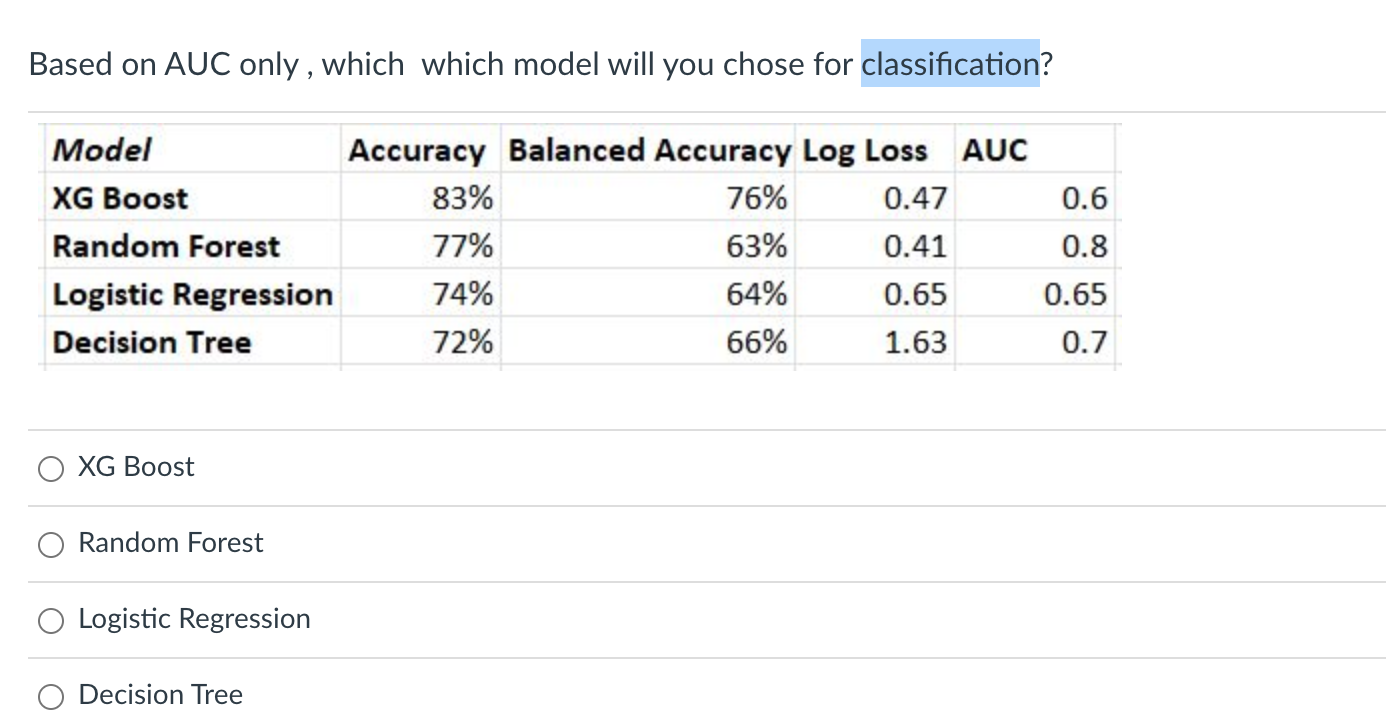1386x710 pixels.
Task: Click the Decision Tree option label
Action: coord(160,694)
